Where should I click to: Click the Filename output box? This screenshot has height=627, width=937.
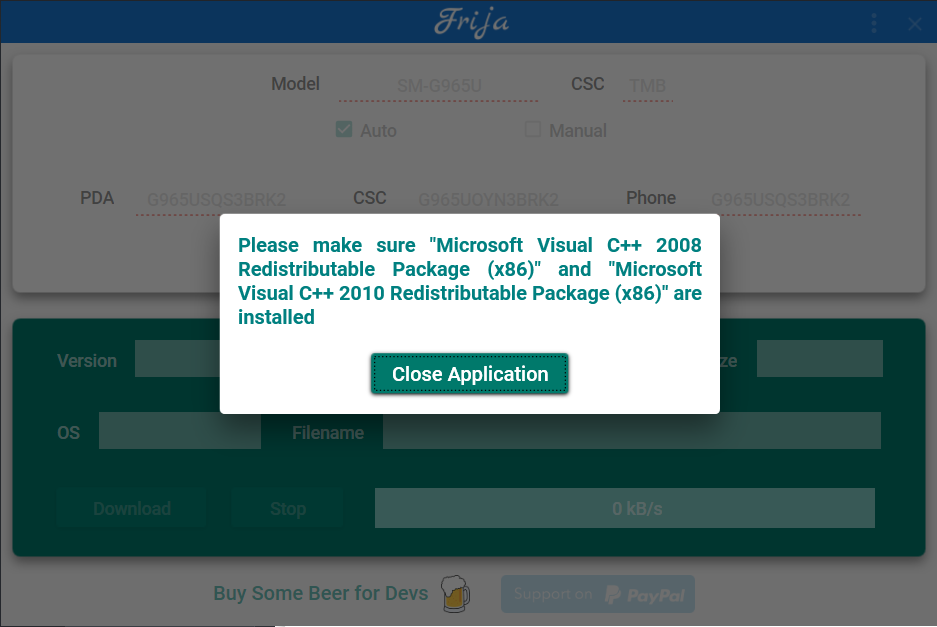click(x=632, y=430)
